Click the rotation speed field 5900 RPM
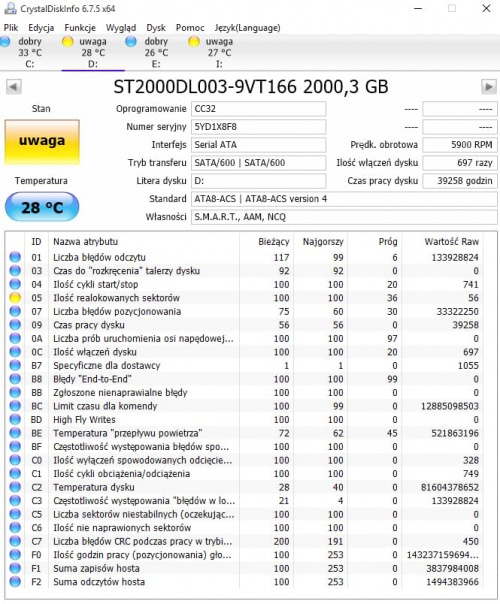Screen dimensions: 500x604 [460, 145]
